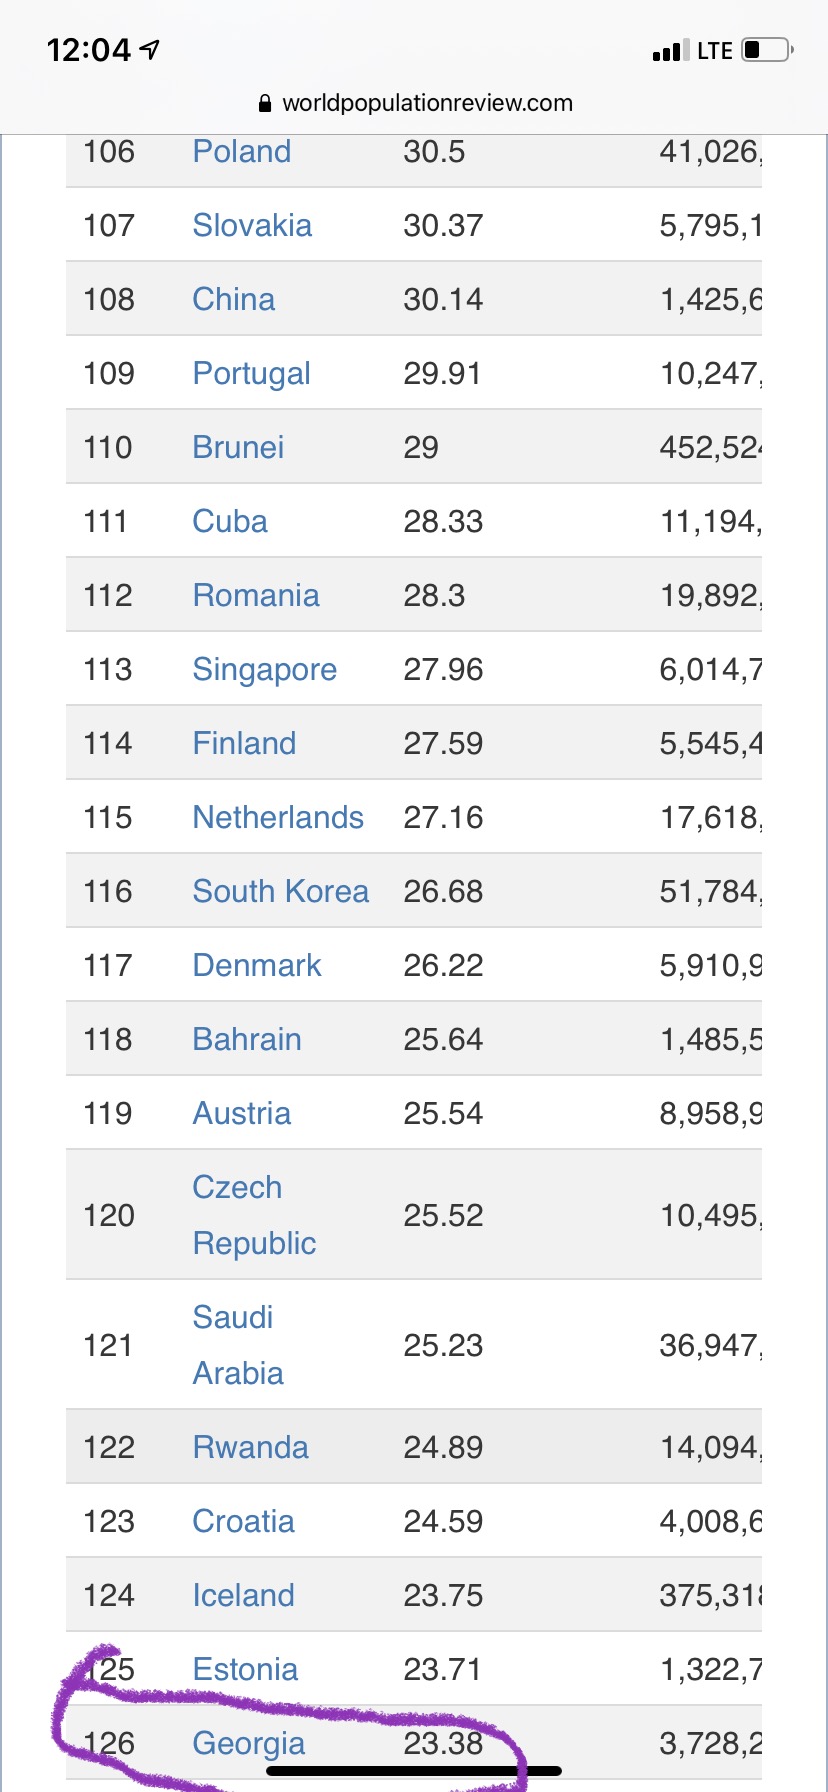828x1792 pixels.
Task: Tap the location arrow icon by the clock
Action: tap(150, 49)
